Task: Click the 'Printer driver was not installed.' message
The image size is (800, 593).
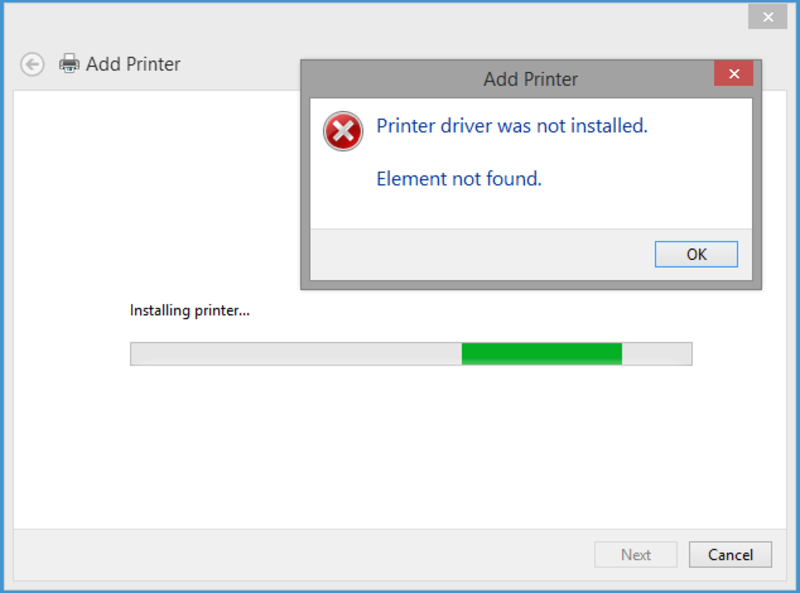Action: (x=512, y=126)
